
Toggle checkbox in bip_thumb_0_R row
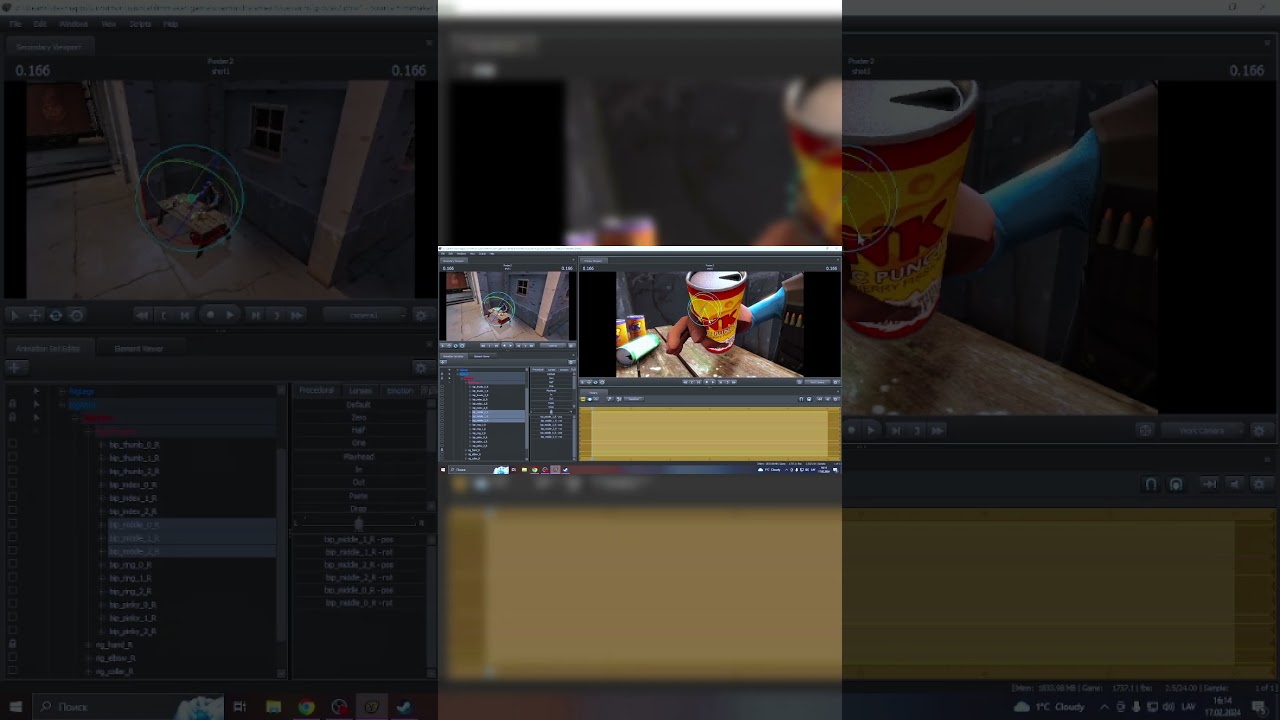[13, 444]
